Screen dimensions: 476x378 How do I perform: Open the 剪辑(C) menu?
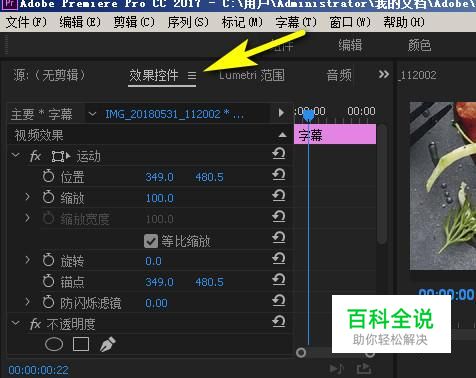[x=134, y=22]
